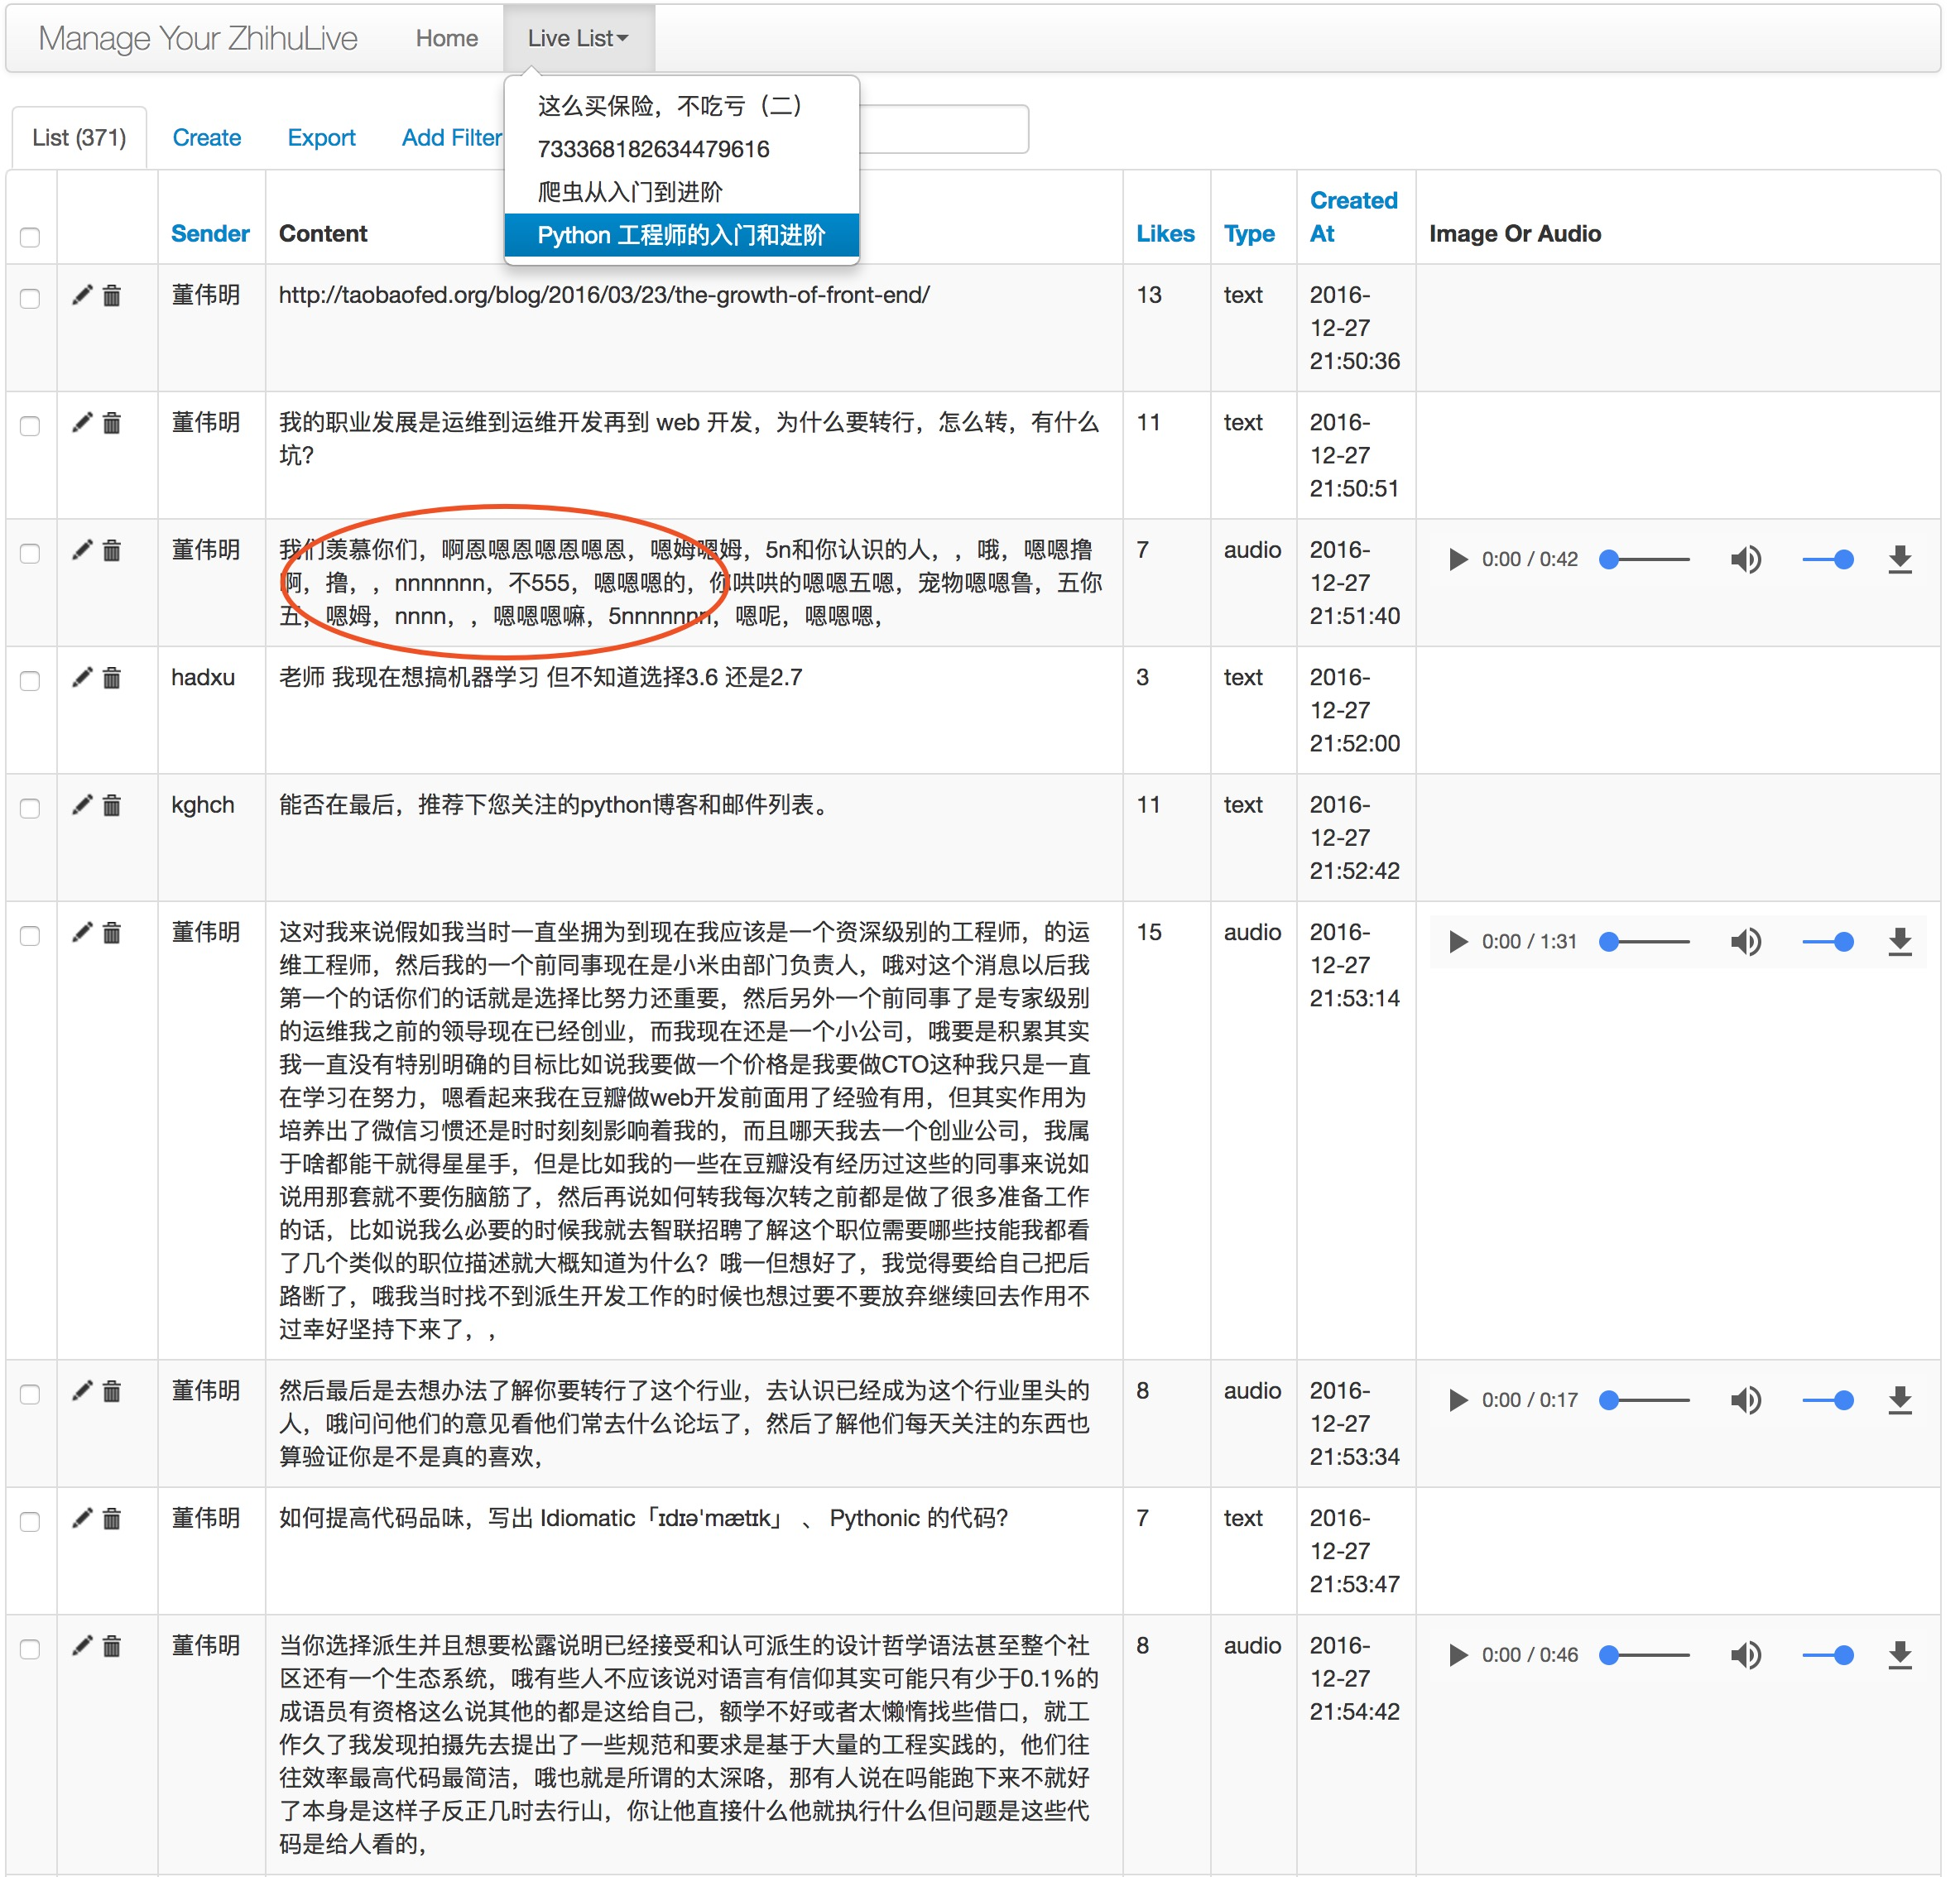Edit the taobaofed.org link message with pencil icon

click(82, 295)
